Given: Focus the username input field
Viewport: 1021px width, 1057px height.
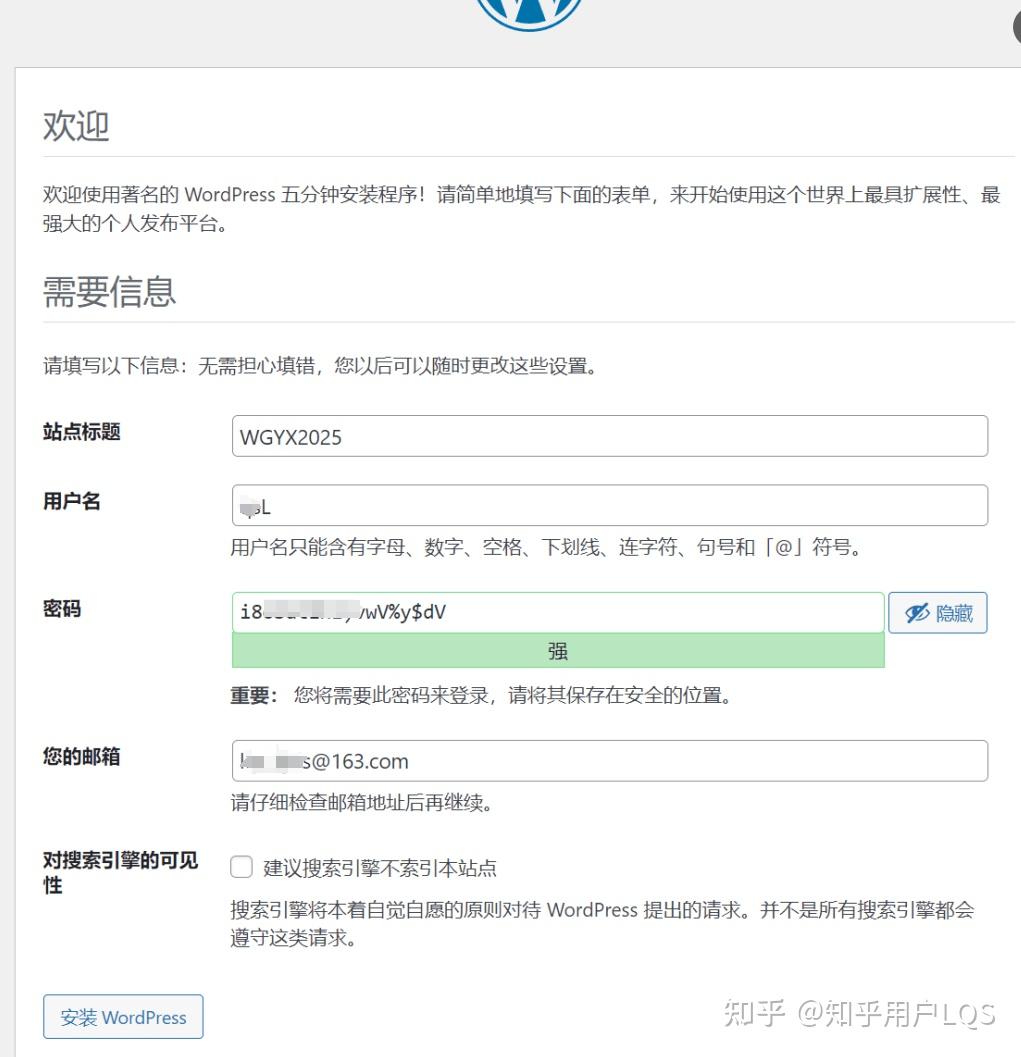Looking at the screenshot, I should [x=610, y=505].
